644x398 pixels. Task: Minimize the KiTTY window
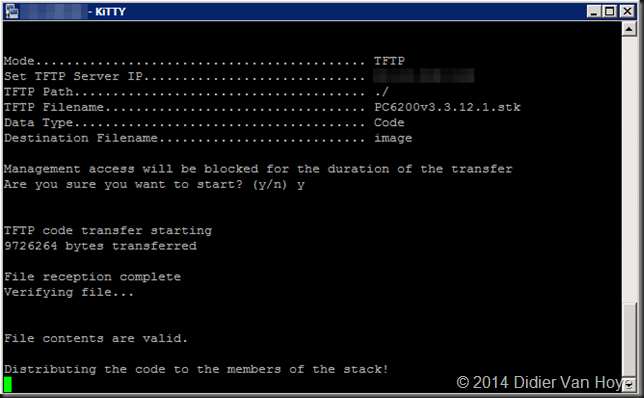593,11
